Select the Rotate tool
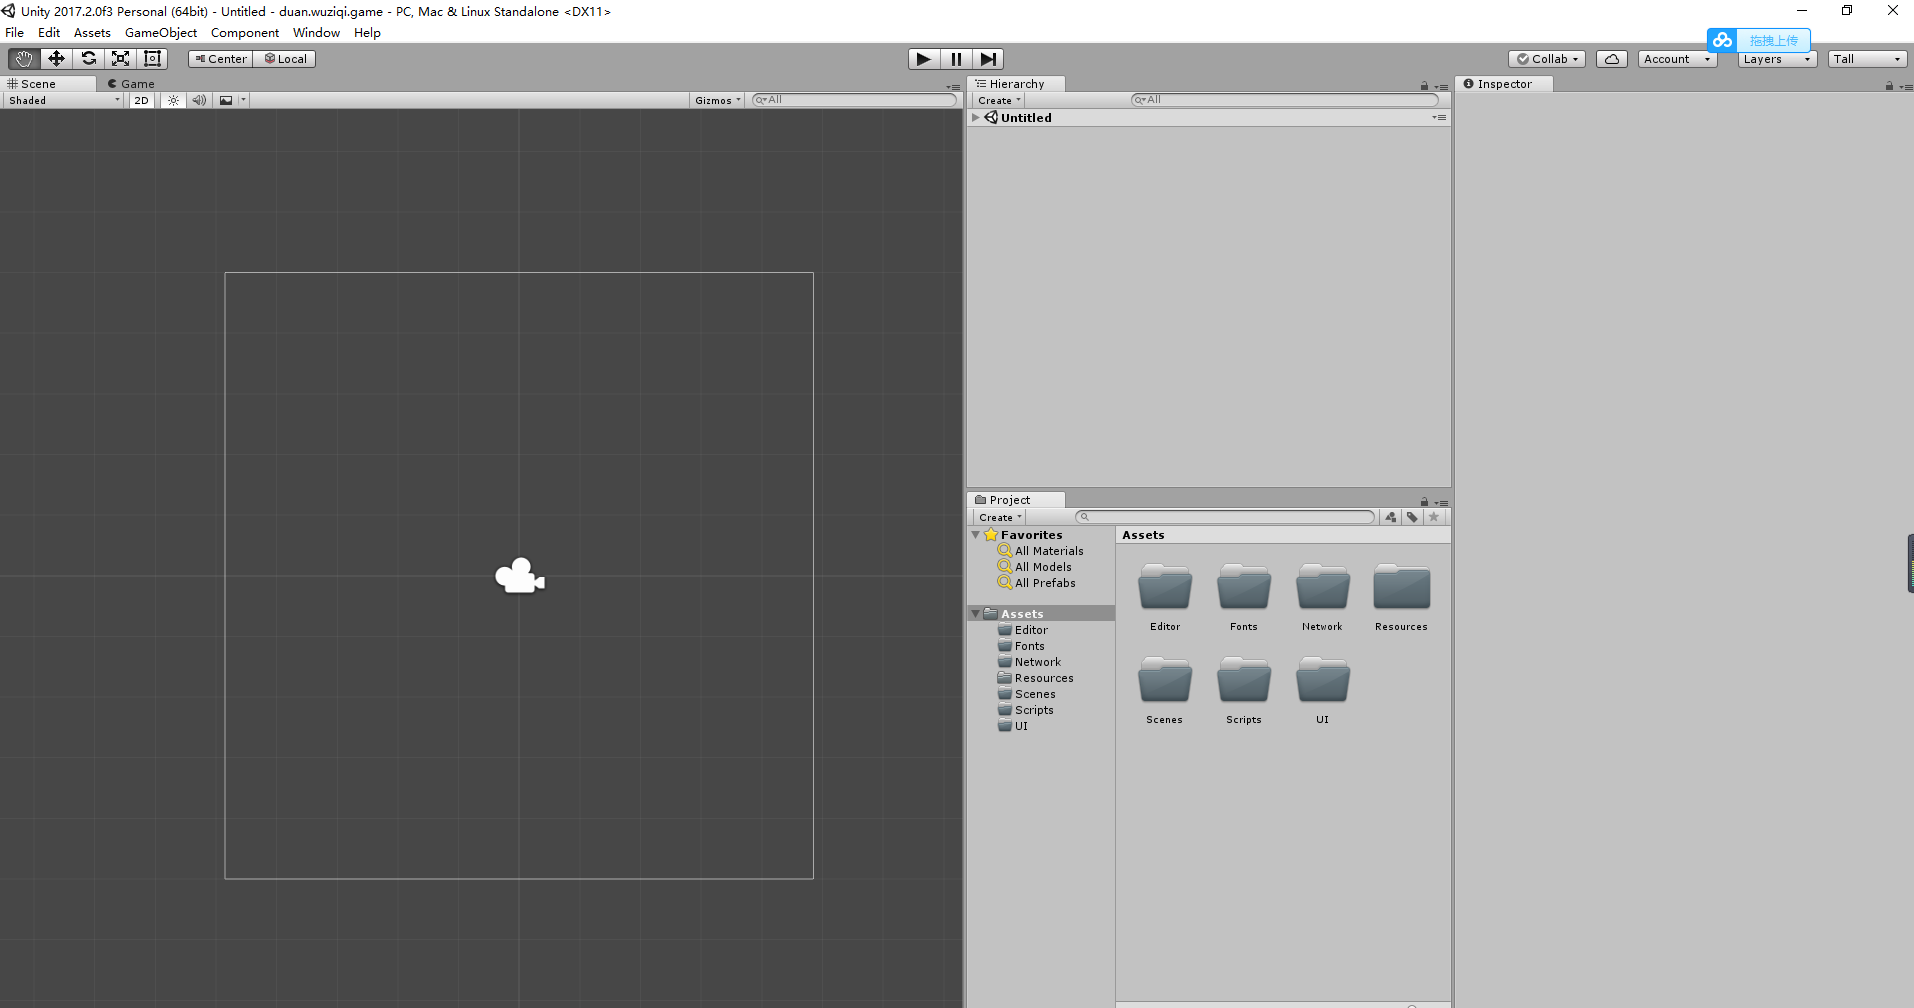 pyautogui.click(x=88, y=58)
